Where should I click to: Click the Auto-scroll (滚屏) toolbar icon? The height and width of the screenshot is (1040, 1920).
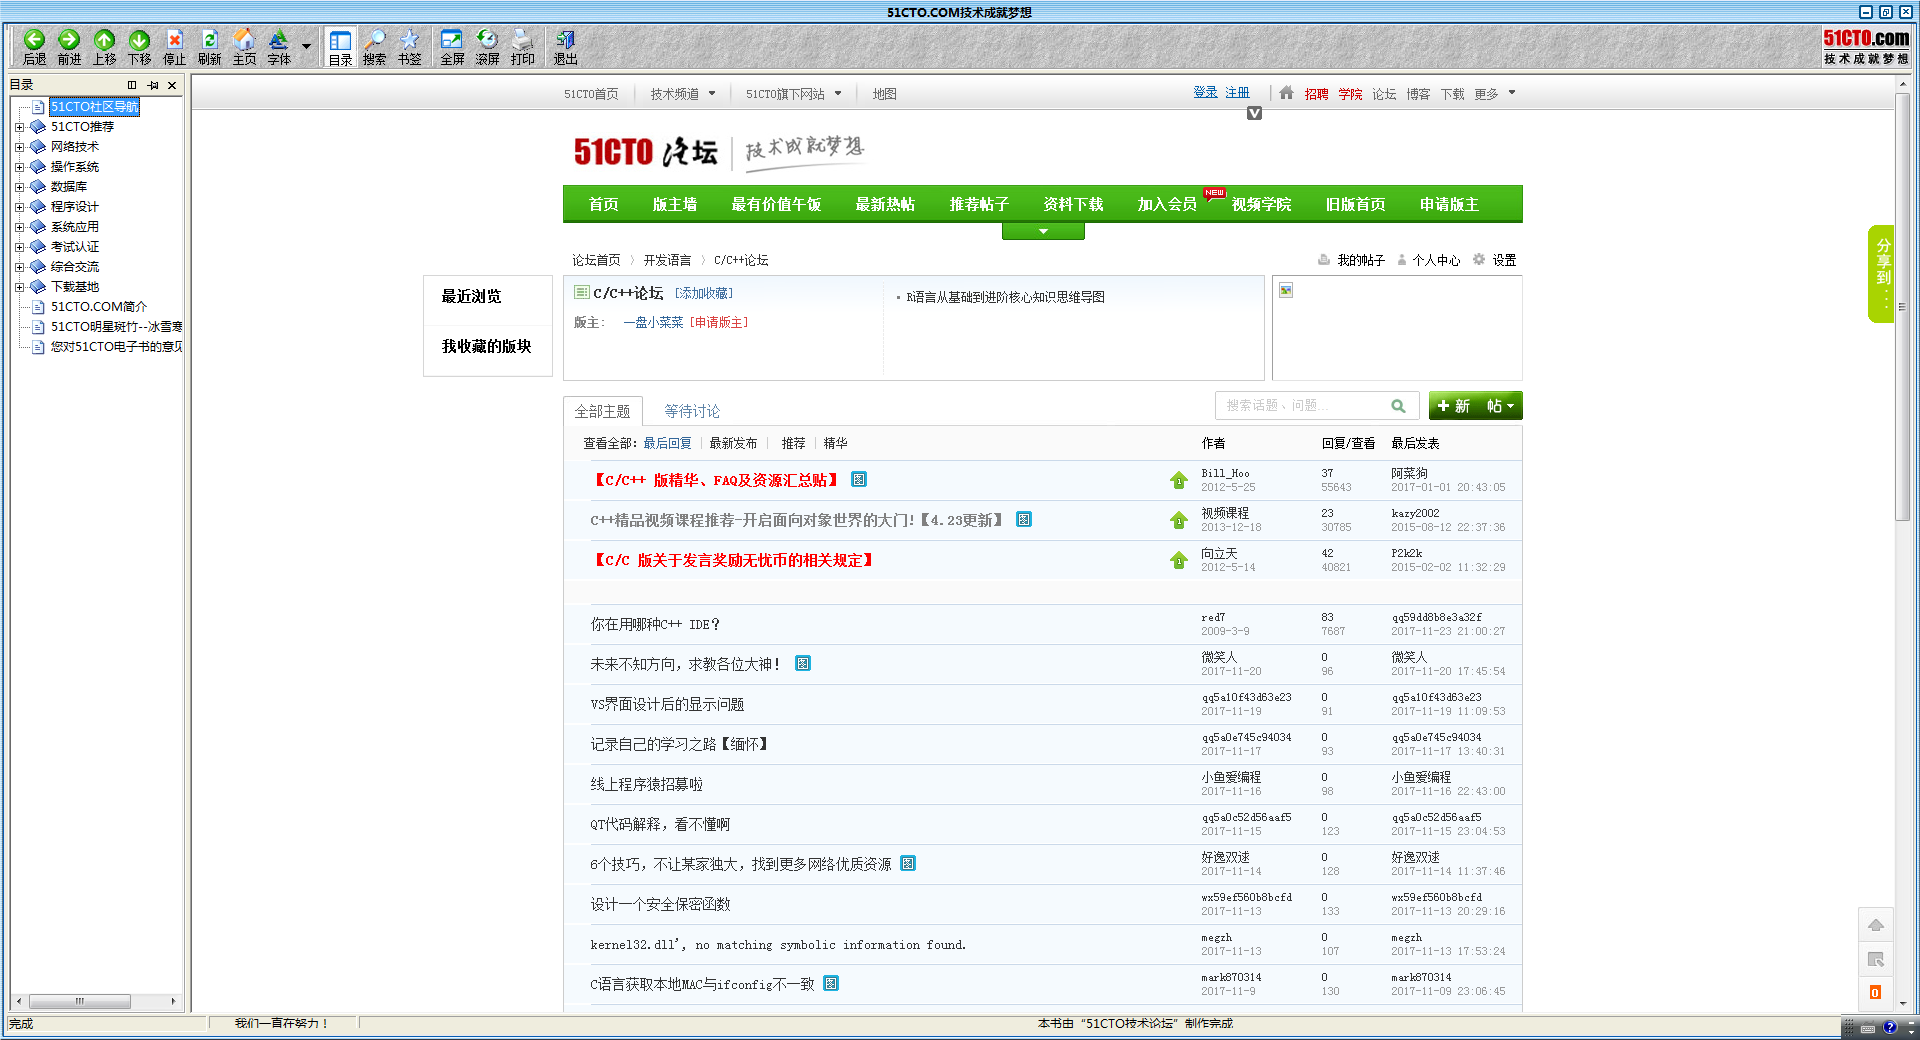point(487,46)
